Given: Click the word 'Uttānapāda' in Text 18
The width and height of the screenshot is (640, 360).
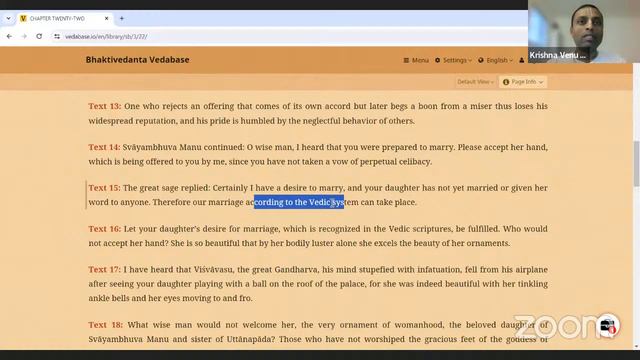Looking at the screenshot, I should tap(251, 339).
